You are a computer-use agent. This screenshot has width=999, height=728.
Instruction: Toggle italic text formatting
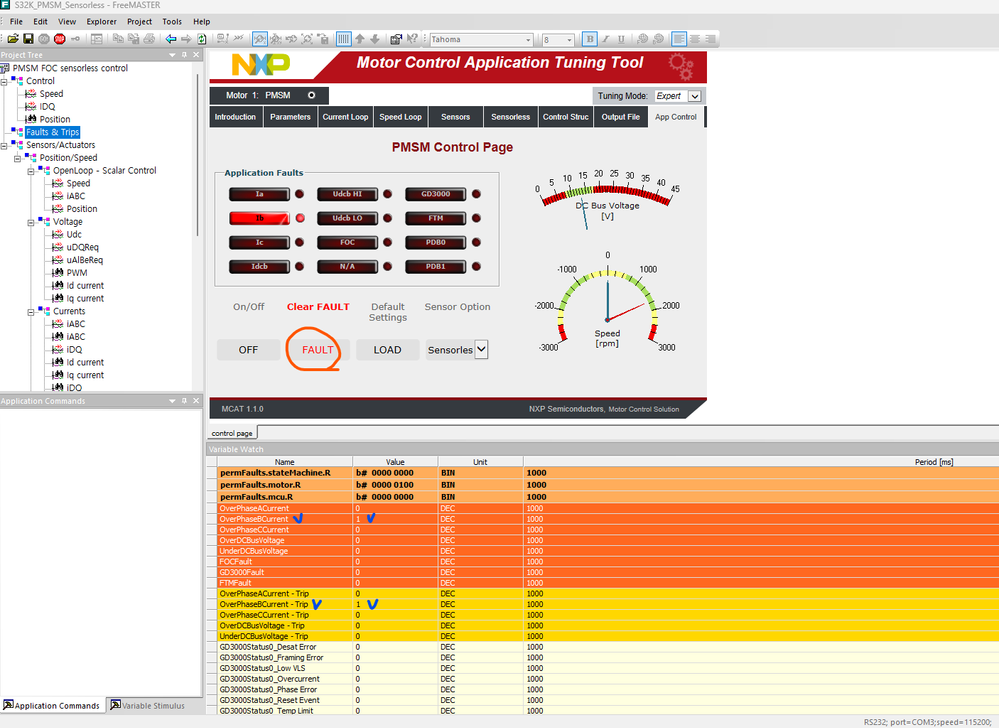point(606,39)
